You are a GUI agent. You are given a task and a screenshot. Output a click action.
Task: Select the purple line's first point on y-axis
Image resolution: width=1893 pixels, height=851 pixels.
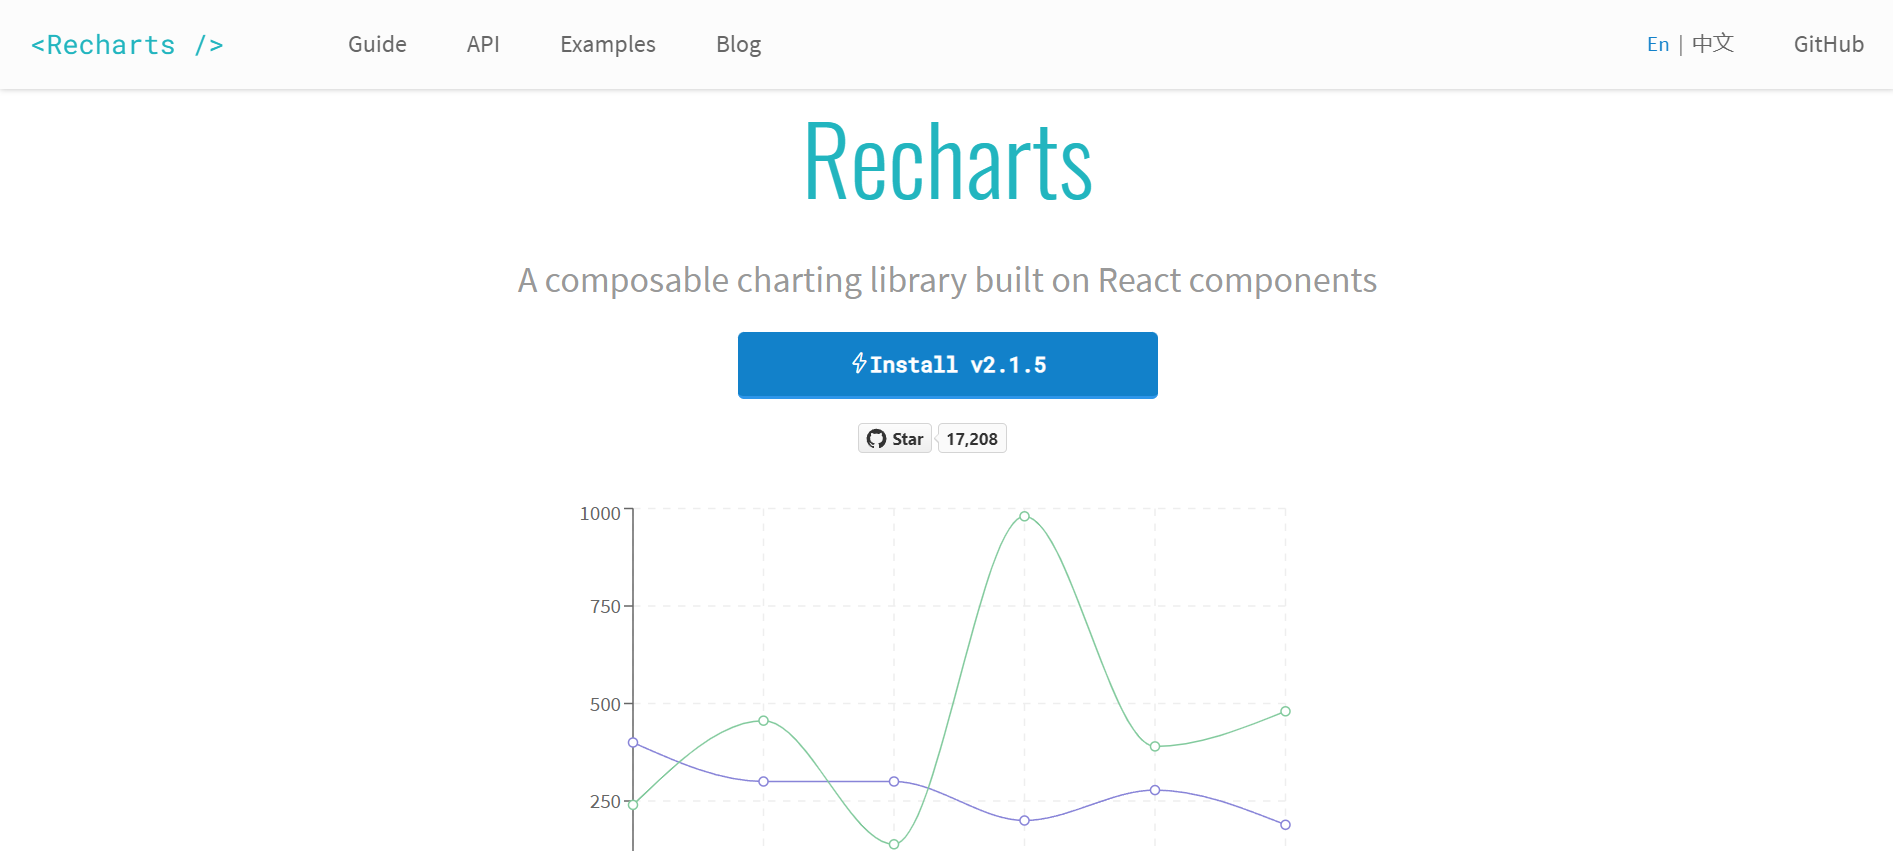point(633,742)
